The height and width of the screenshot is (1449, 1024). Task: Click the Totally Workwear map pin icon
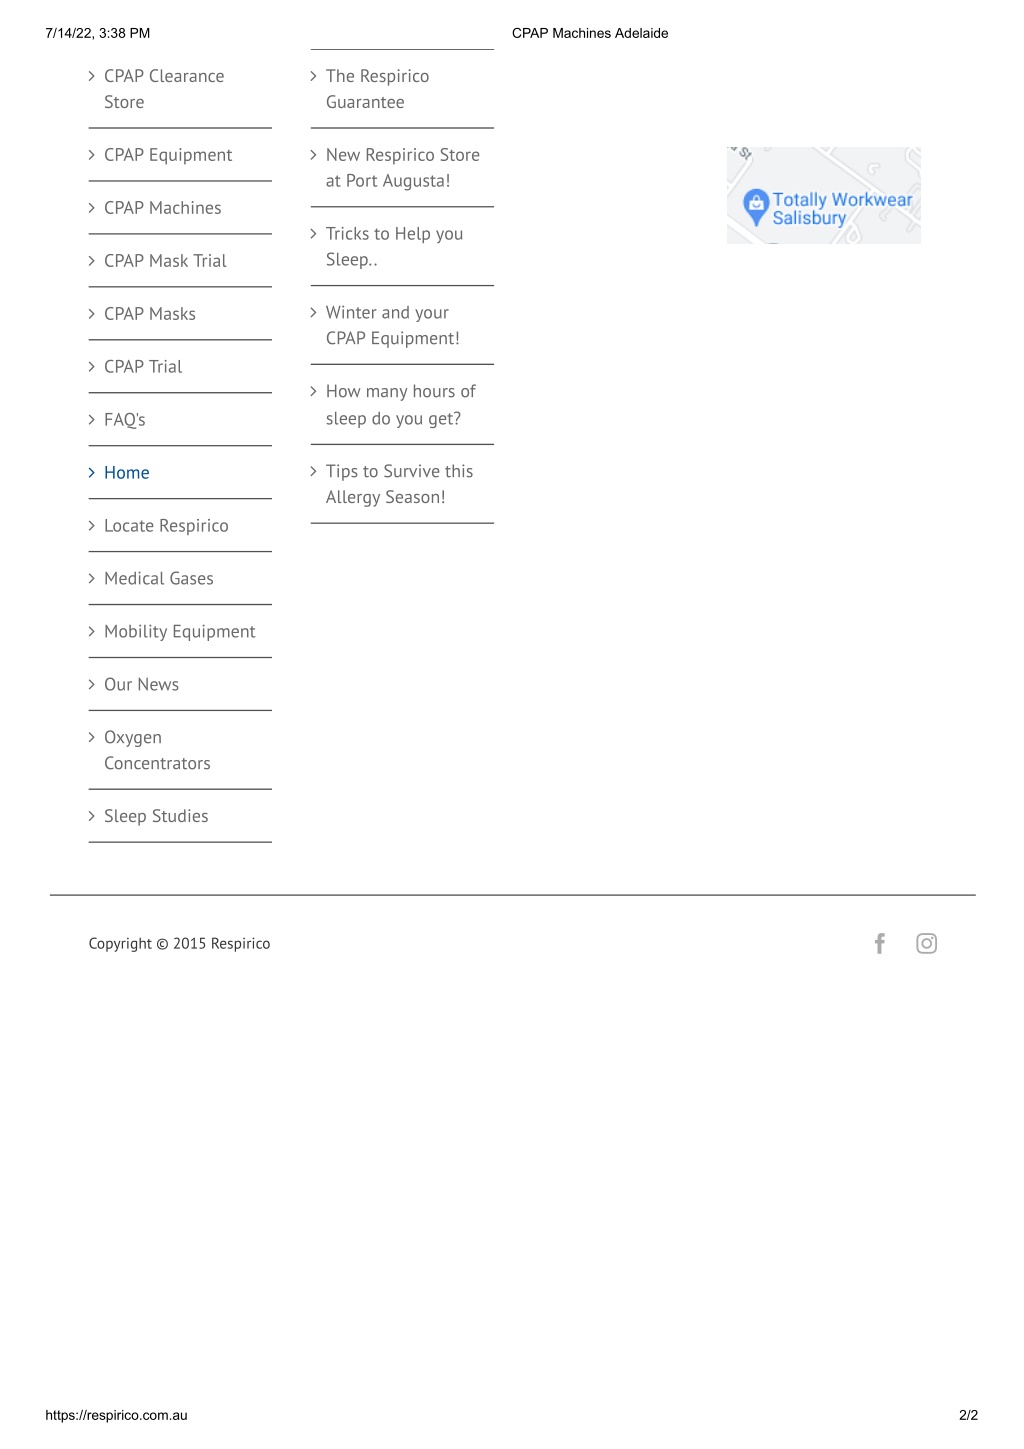[x=756, y=207]
